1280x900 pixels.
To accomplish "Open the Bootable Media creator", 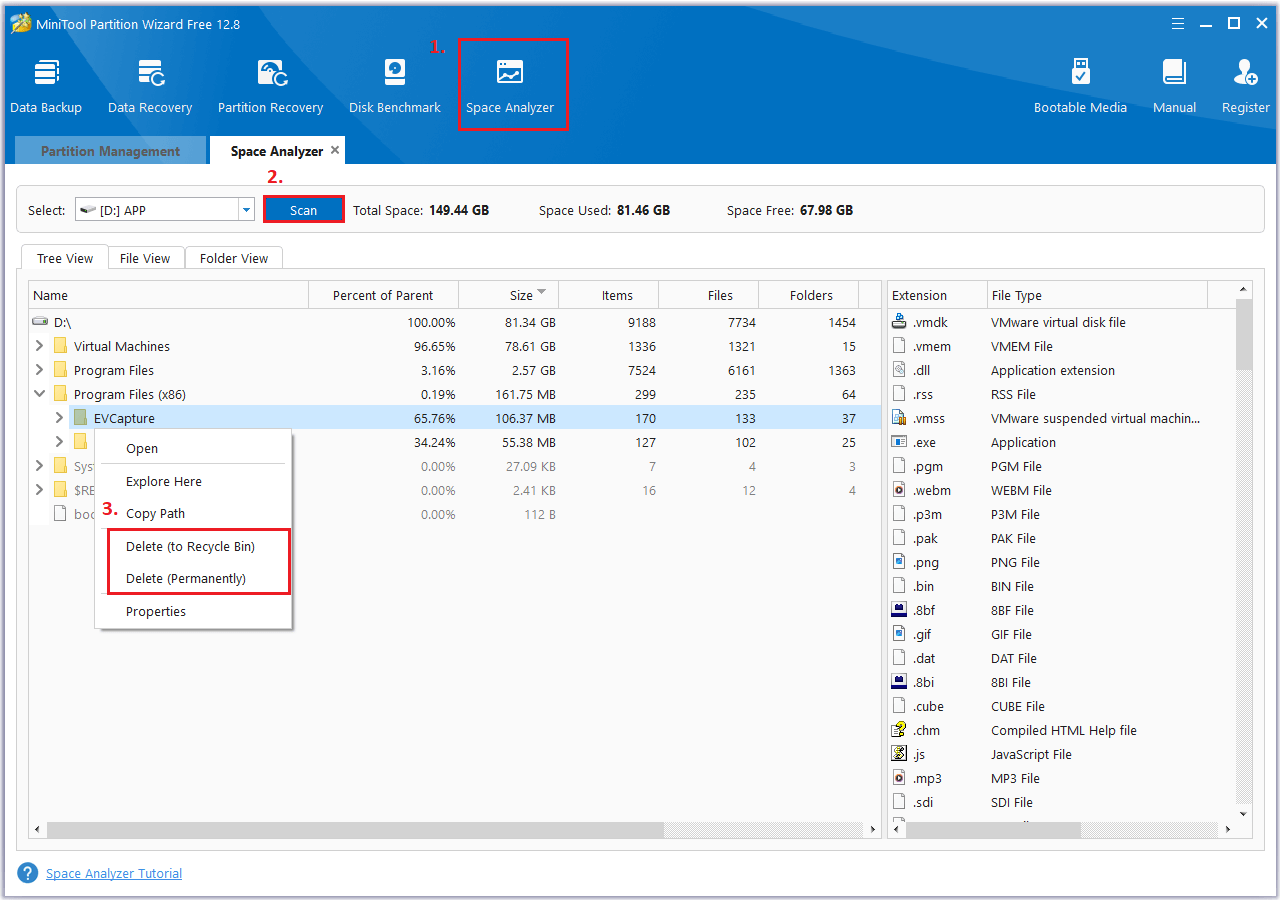I will pos(1080,84).
